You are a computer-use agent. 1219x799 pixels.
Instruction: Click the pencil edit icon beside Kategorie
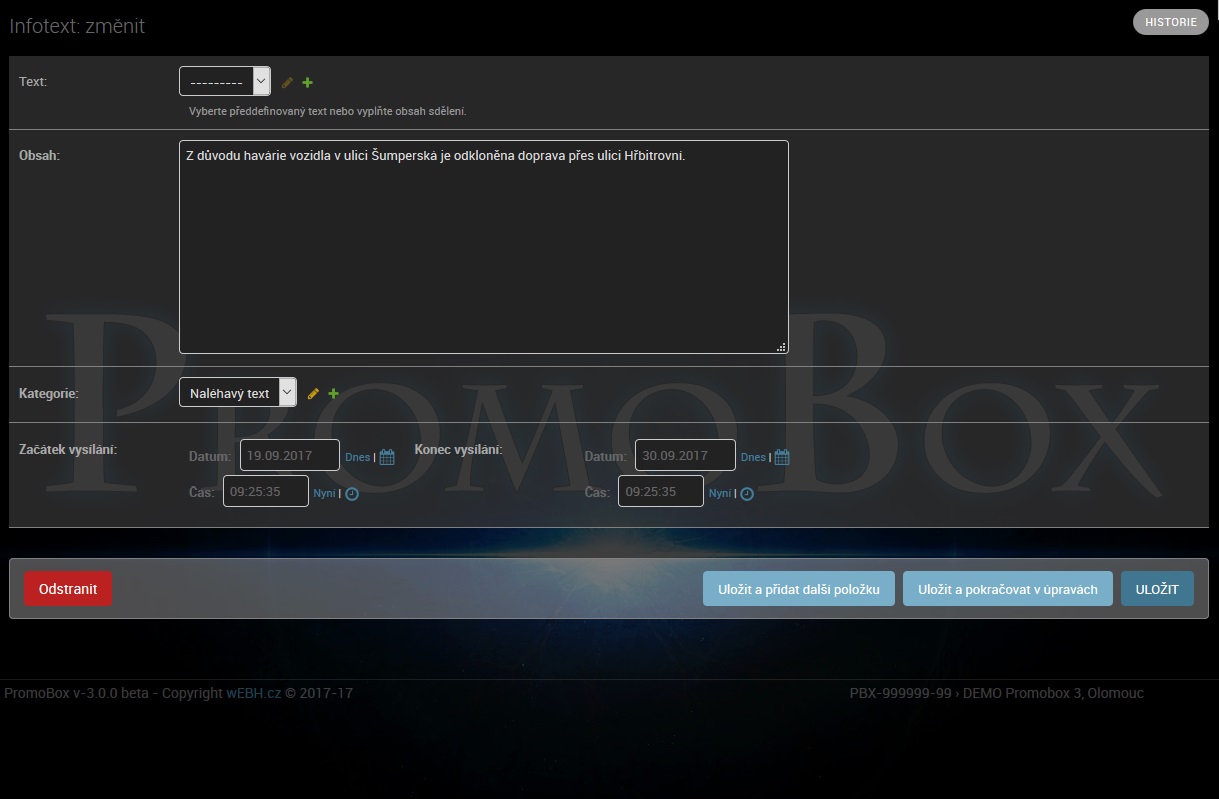tap(313, 394)
